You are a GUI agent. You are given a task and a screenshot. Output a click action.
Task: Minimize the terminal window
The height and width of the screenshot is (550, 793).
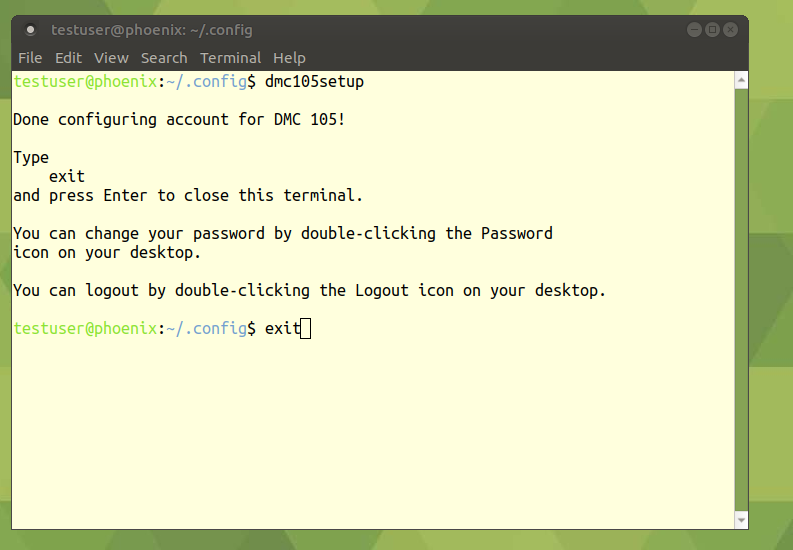[x=694, y=30]
